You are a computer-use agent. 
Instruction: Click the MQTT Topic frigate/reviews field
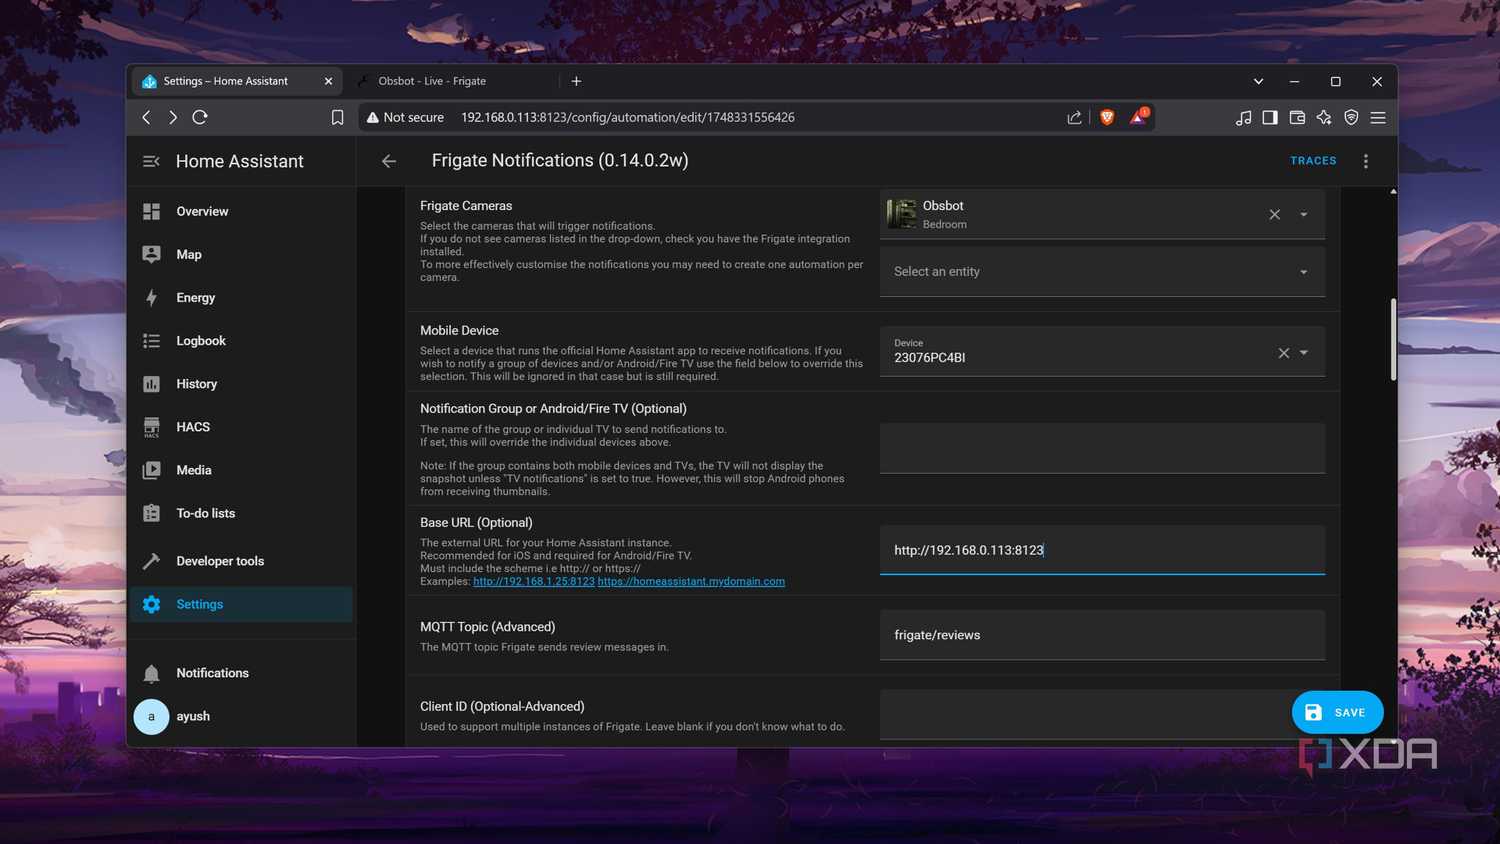1102,635
